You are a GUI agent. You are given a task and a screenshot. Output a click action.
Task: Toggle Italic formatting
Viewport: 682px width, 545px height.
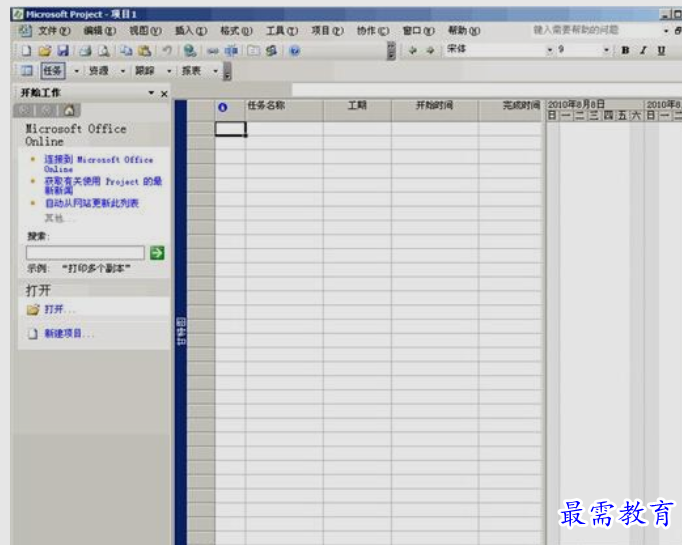[x=643, y=50]
